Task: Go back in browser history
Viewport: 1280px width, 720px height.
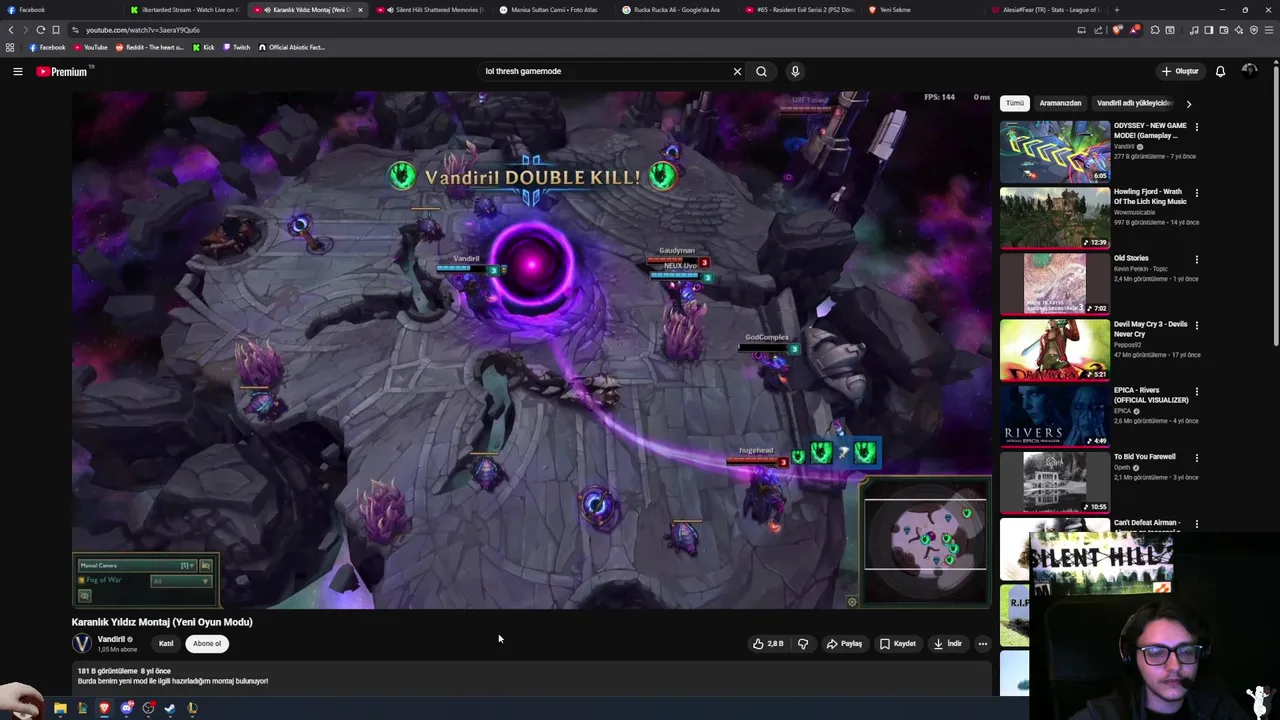Action: (11, 30)
